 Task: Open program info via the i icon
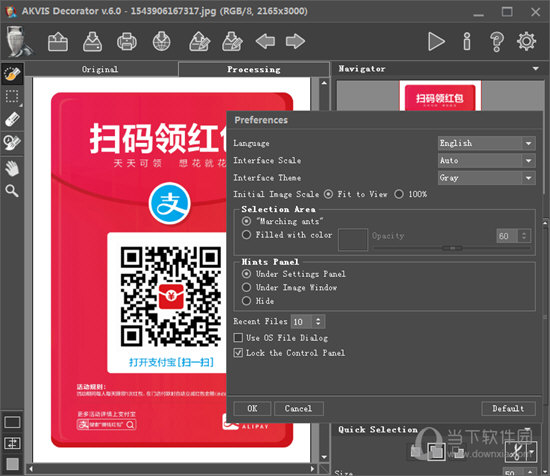[467, 42]
